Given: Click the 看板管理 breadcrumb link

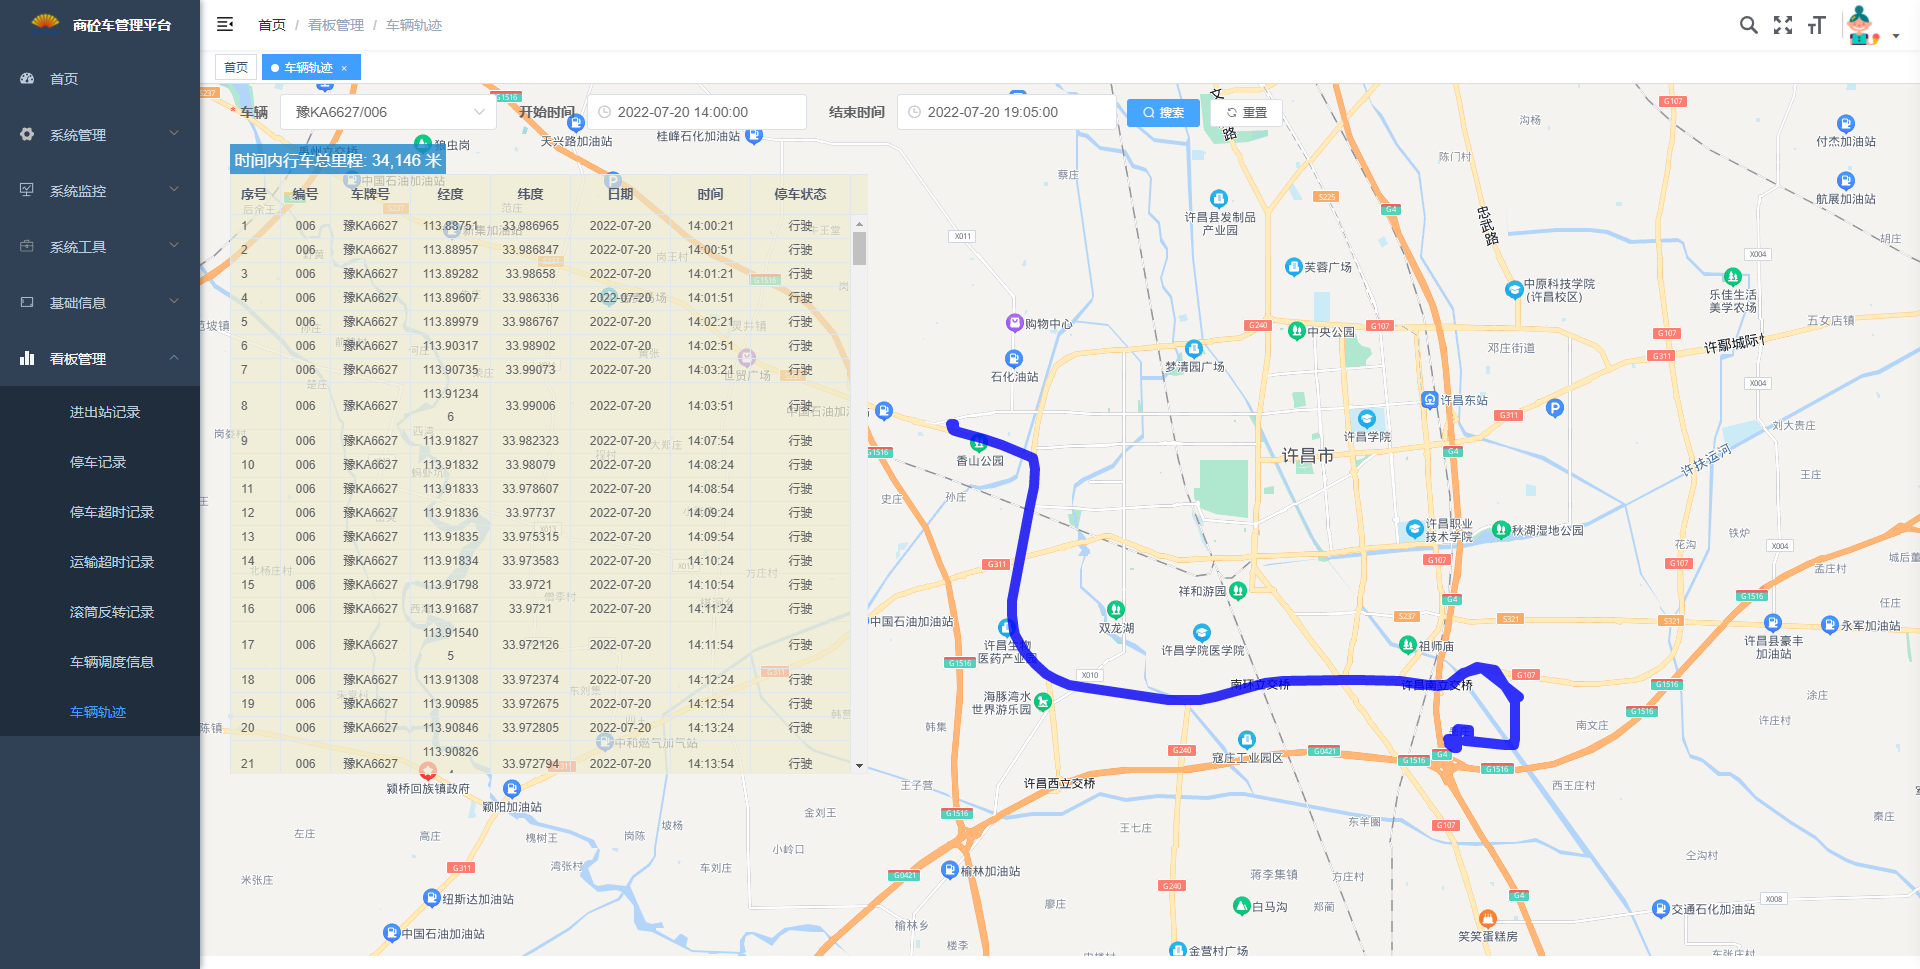Looking at the screenshot, I should point(336,25).
